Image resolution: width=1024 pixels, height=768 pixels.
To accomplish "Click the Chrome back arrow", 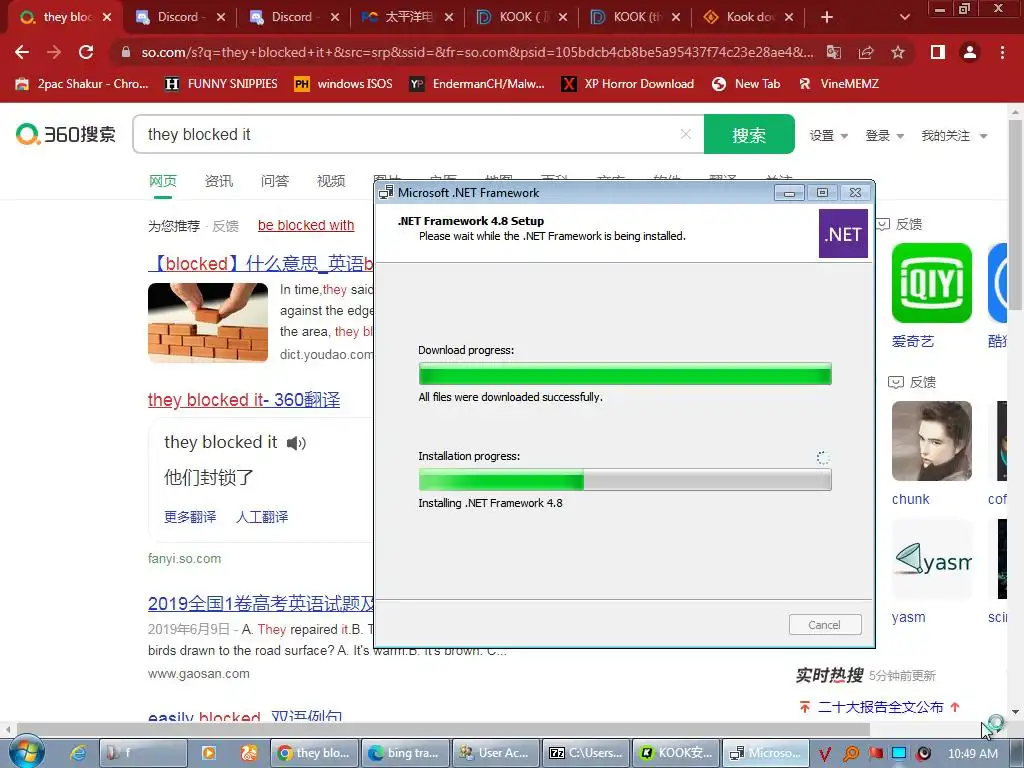I will pos(22,52).
